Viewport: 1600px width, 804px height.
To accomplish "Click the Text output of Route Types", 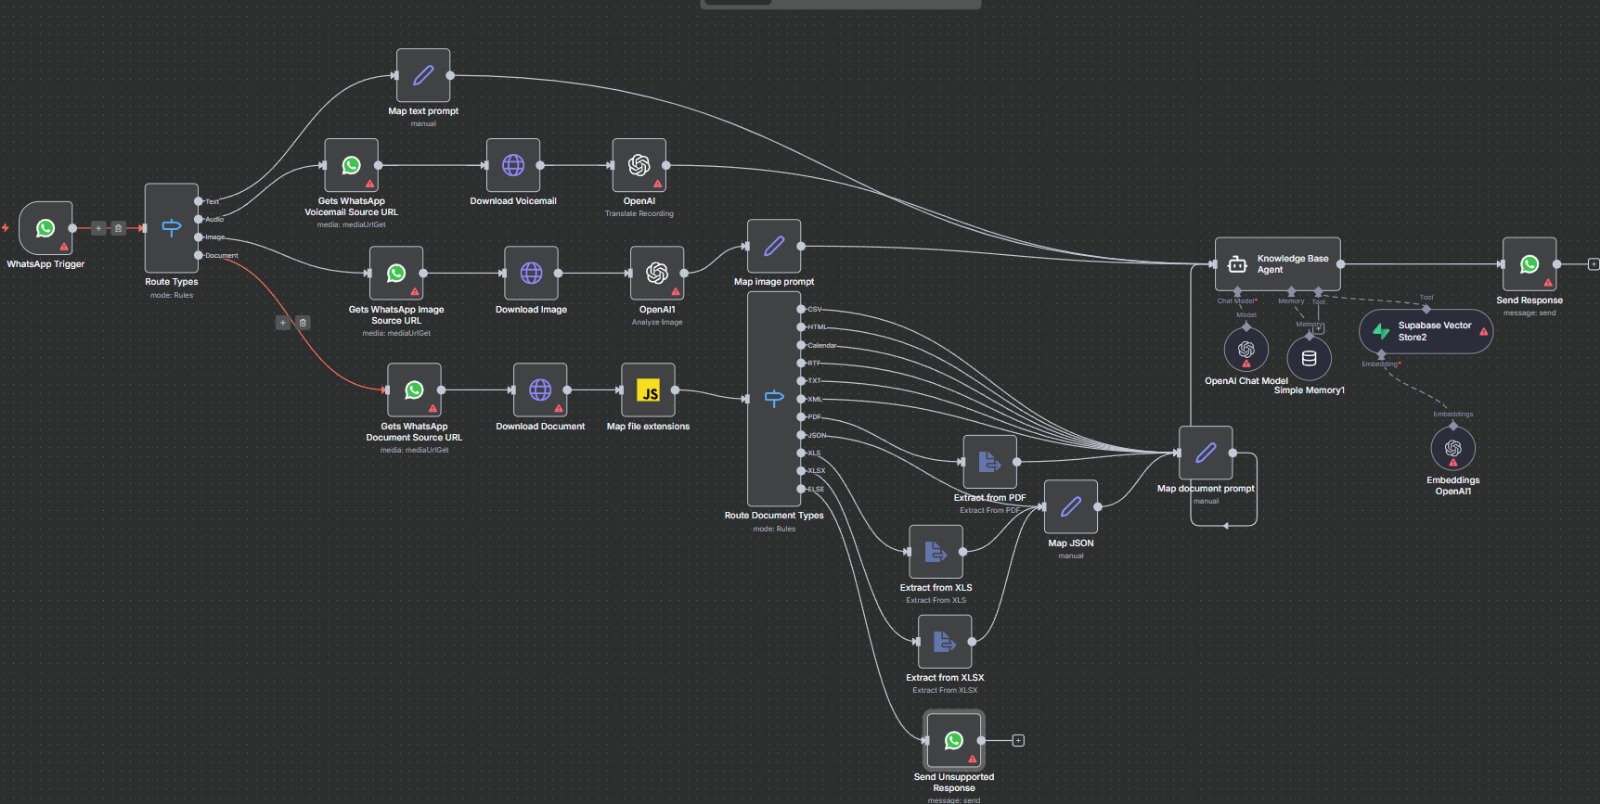I will pos(199,201).
